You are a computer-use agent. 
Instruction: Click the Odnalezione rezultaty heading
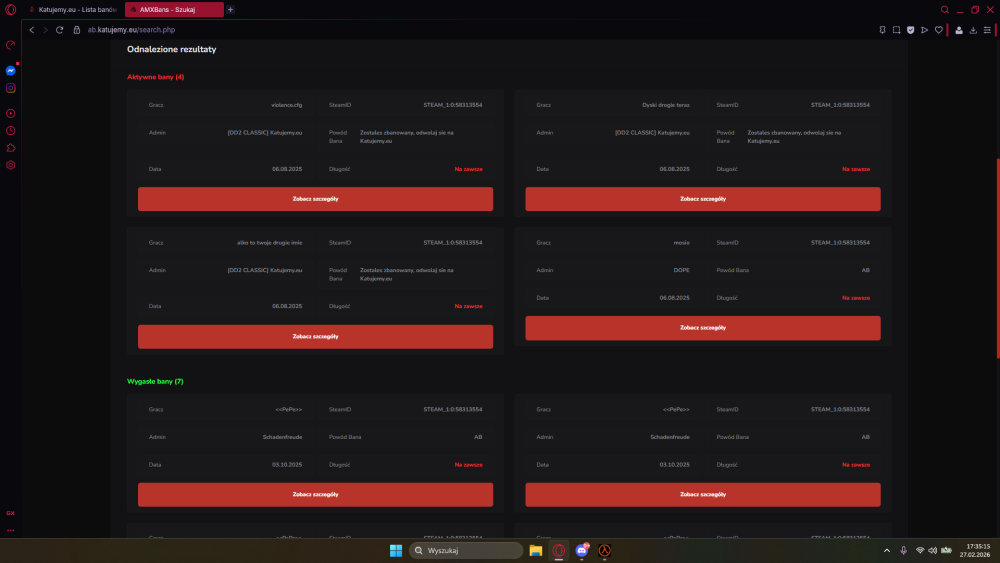172,49
